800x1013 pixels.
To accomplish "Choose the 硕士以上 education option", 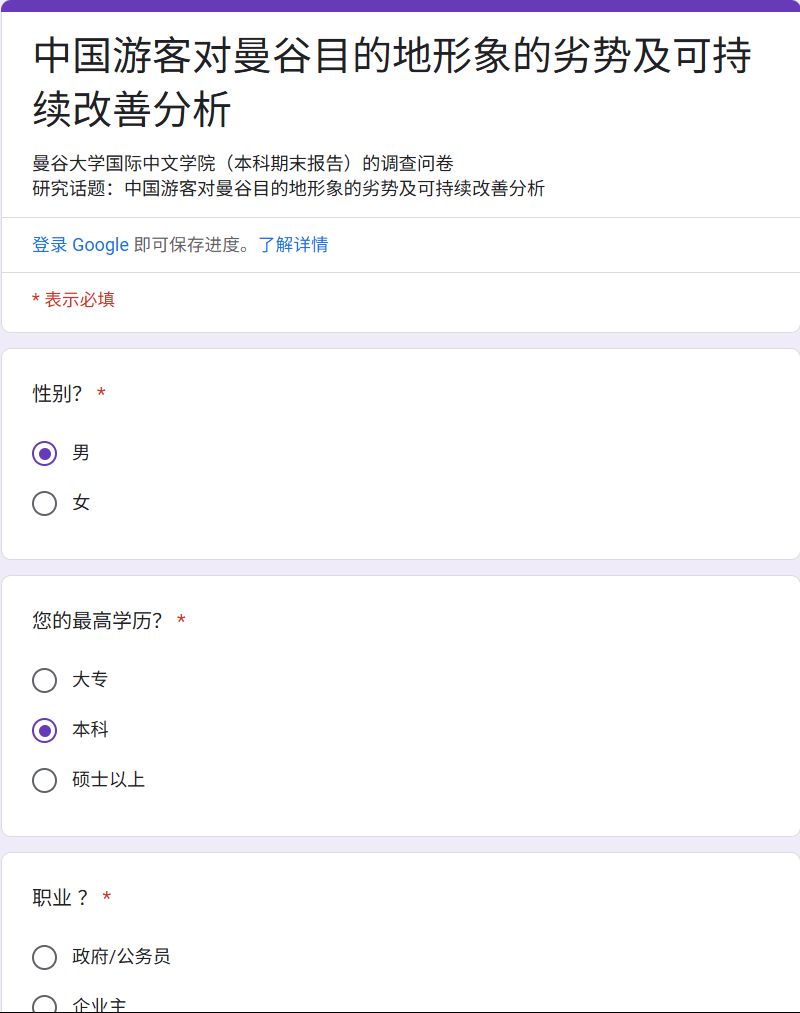I will pos(44,780).
